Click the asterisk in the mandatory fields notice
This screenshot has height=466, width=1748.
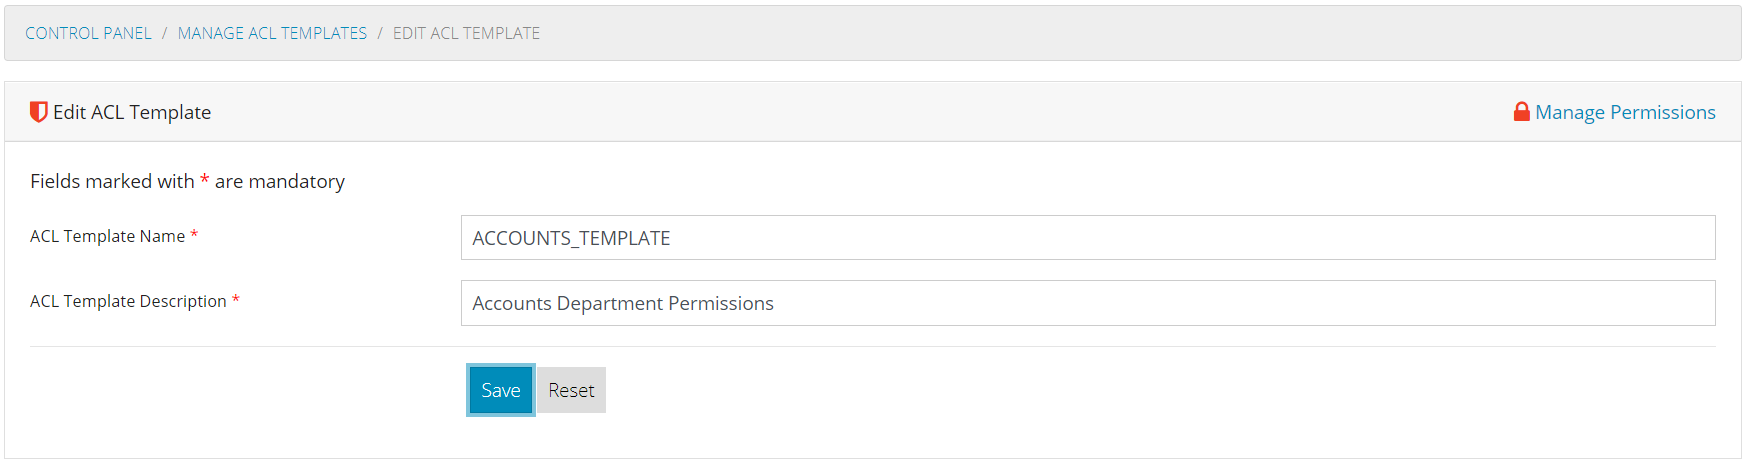coord(204,181)
